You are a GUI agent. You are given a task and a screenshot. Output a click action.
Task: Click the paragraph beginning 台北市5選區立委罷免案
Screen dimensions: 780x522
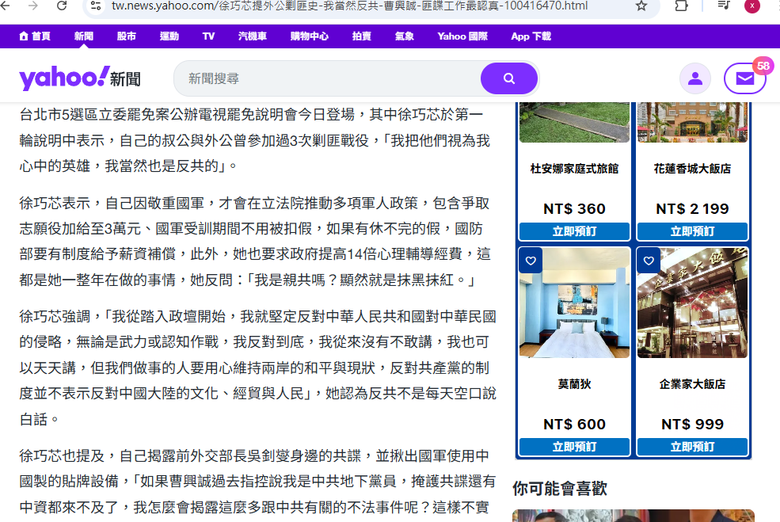(x=255, y=140)
